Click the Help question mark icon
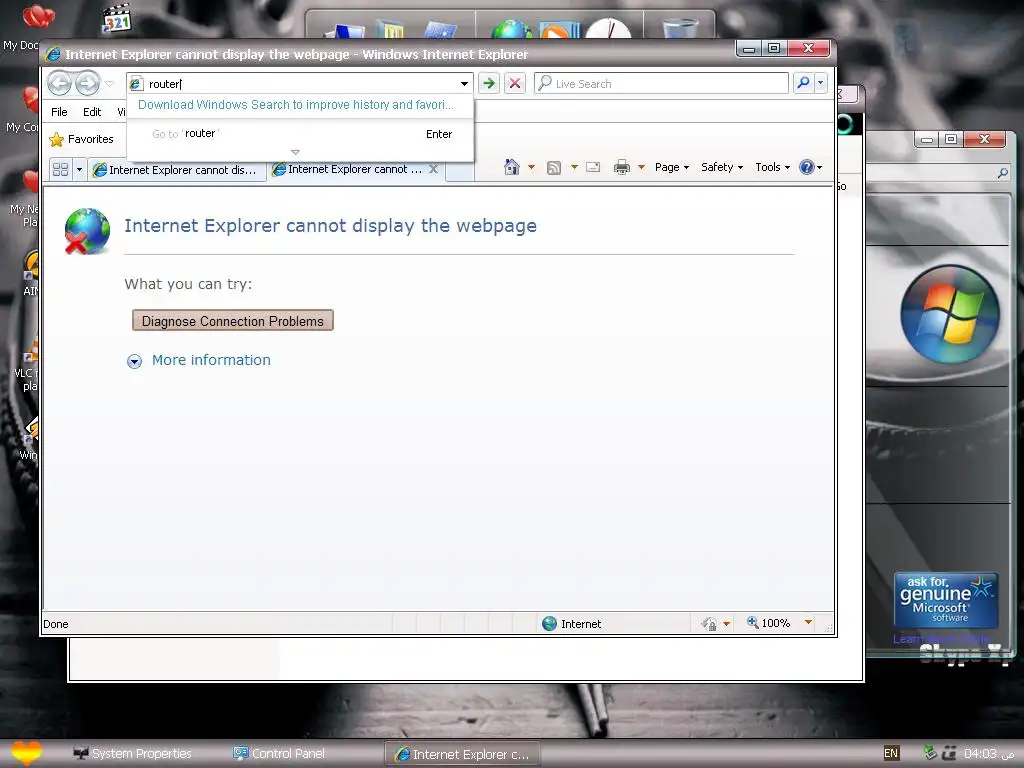1024x768 pixels. click(807, 167)
